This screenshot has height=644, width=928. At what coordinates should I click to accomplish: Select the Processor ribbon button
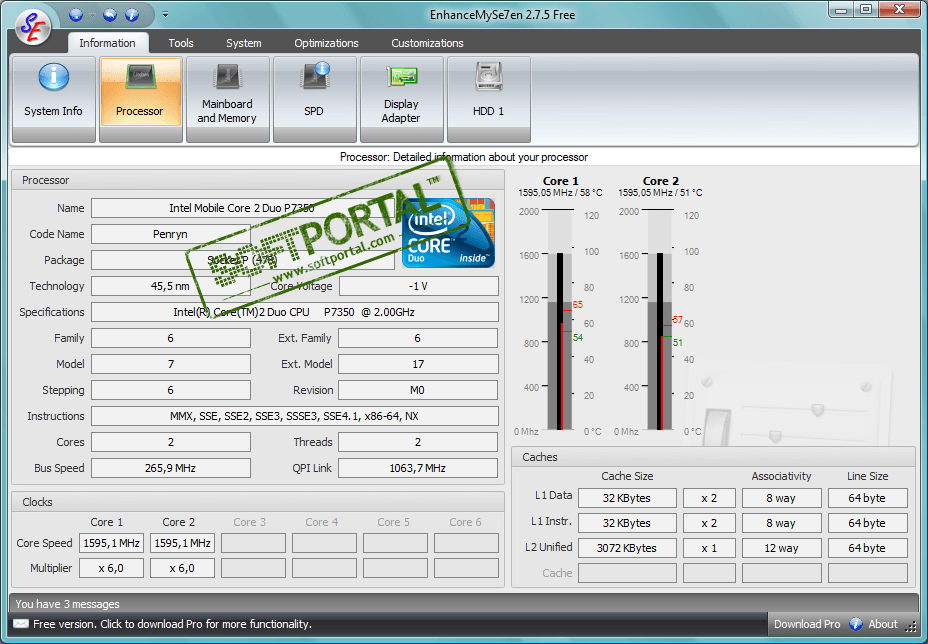(x=140, y=99)
